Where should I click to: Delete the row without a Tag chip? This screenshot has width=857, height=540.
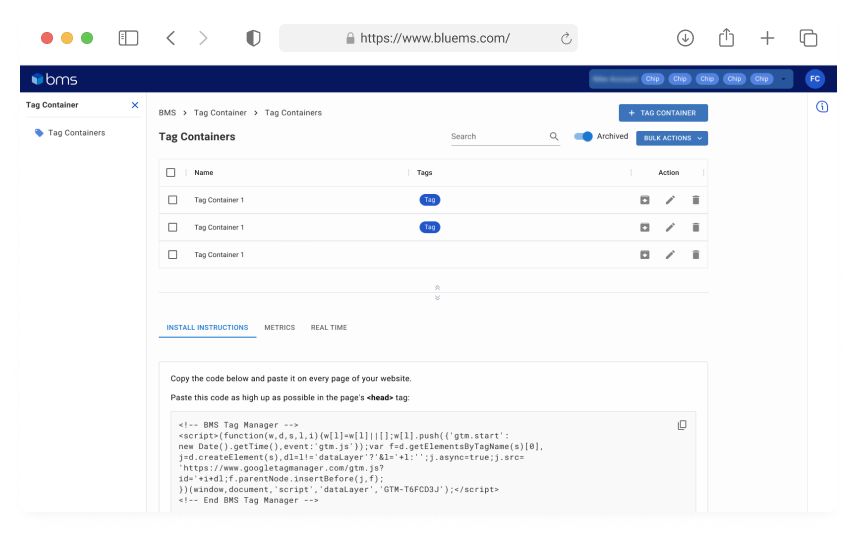(x=696, y=255)
